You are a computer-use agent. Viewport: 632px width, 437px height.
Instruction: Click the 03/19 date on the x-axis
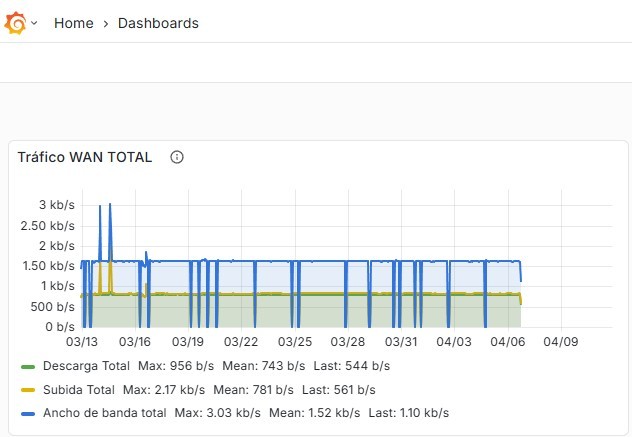(x=188, y=342)
